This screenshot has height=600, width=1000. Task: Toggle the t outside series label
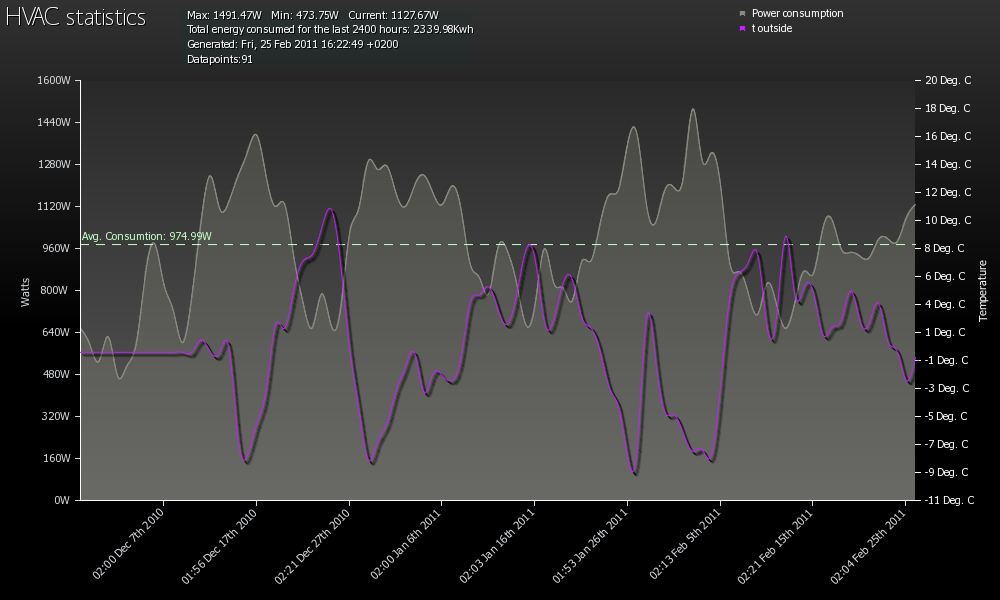772,29
